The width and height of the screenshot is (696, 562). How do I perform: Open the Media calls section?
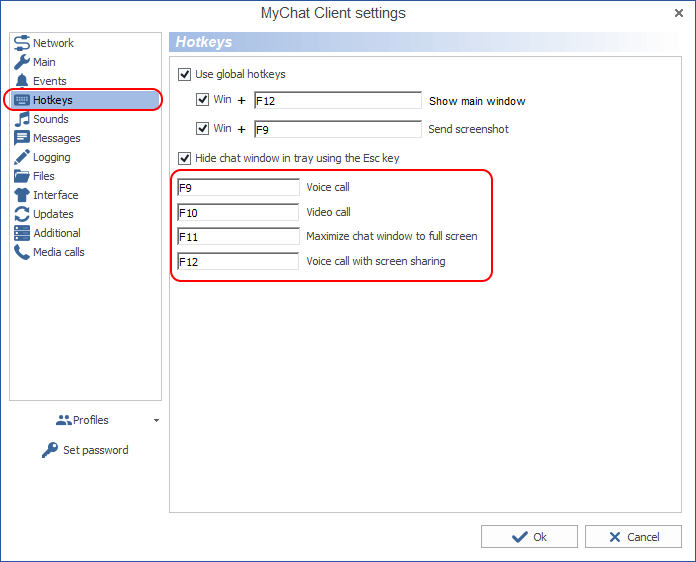point(59,252)
